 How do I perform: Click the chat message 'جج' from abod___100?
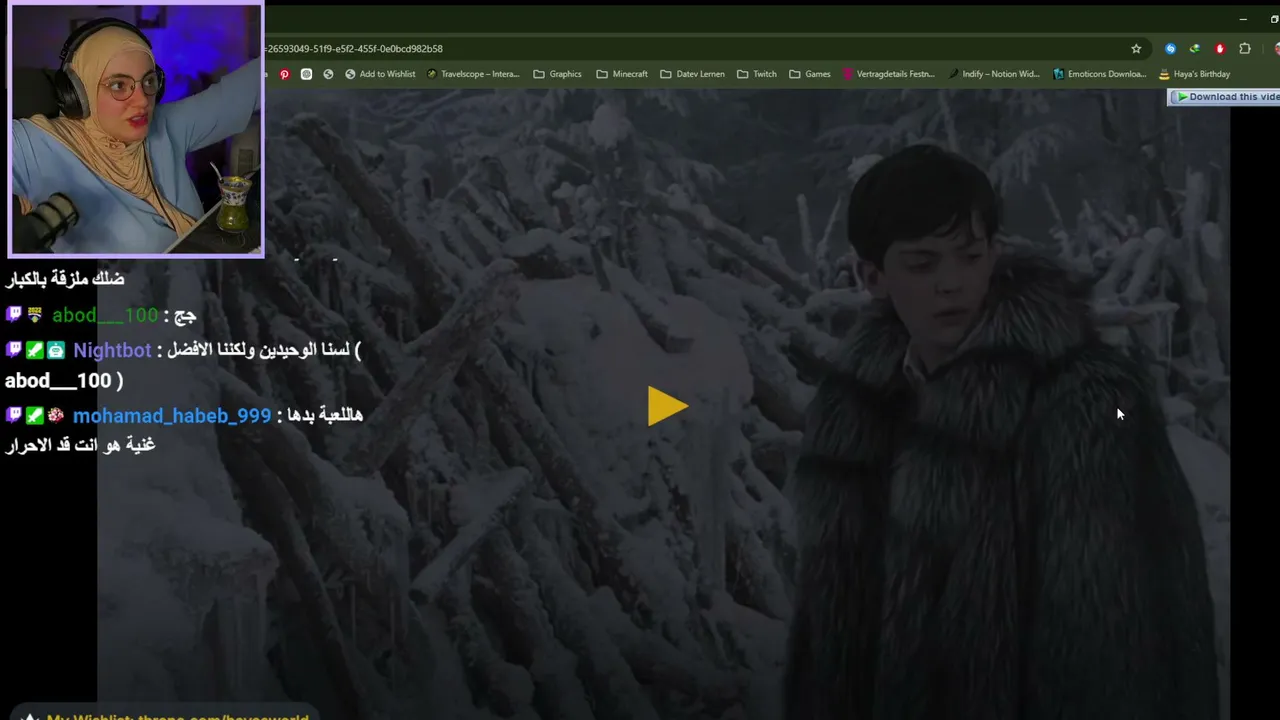click(x=185, y=316)
